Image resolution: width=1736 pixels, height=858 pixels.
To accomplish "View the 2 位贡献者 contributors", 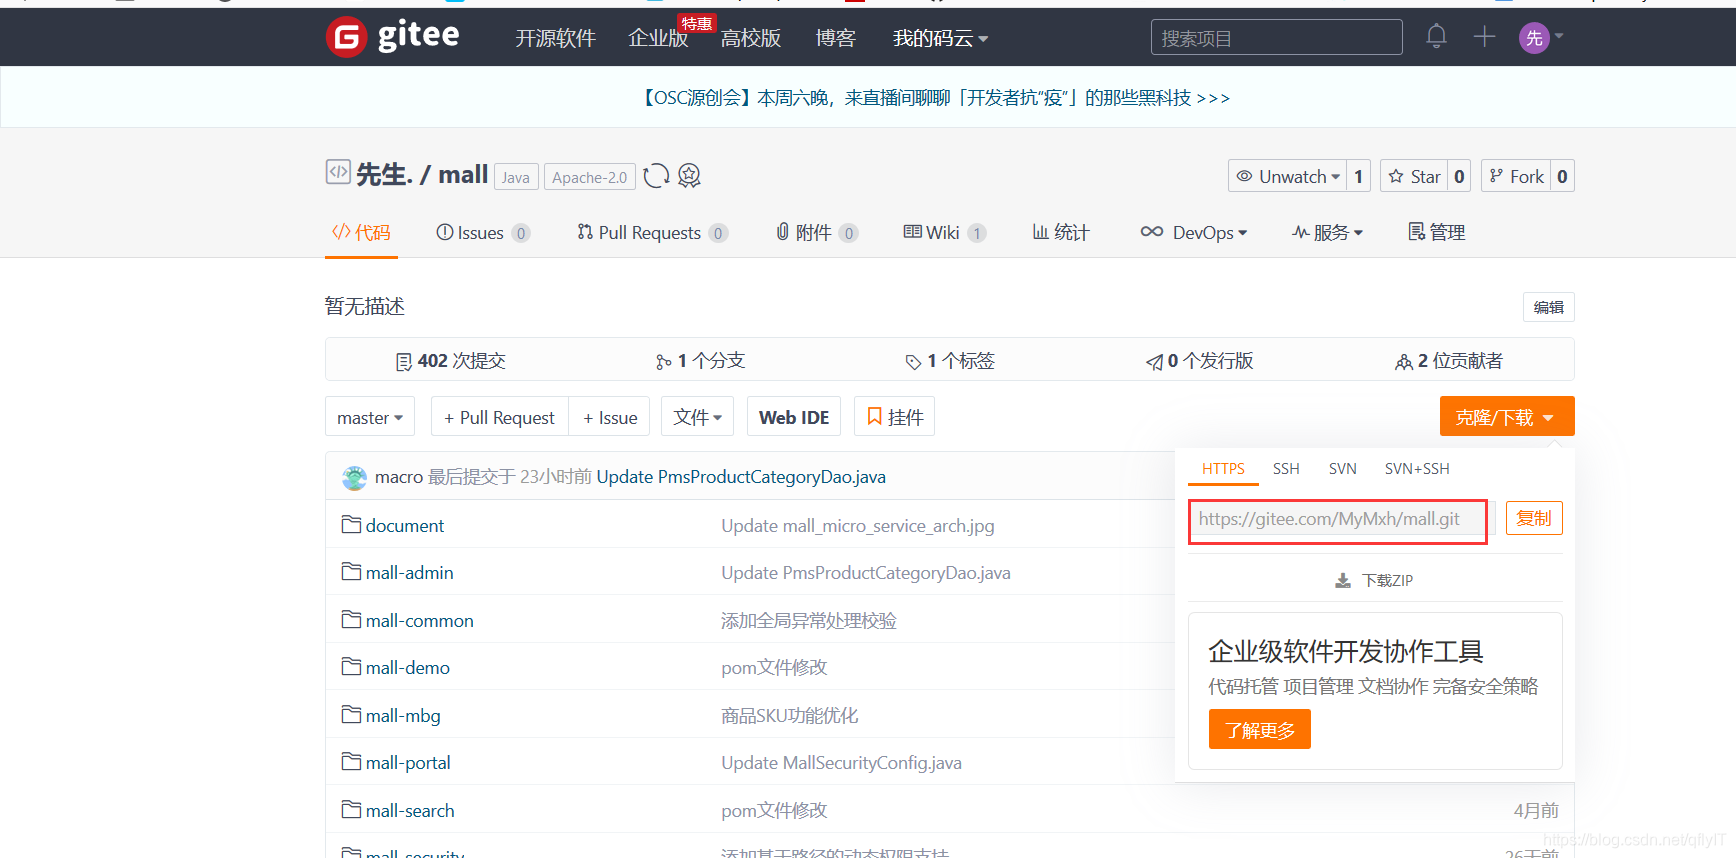I will point(1449,361).
